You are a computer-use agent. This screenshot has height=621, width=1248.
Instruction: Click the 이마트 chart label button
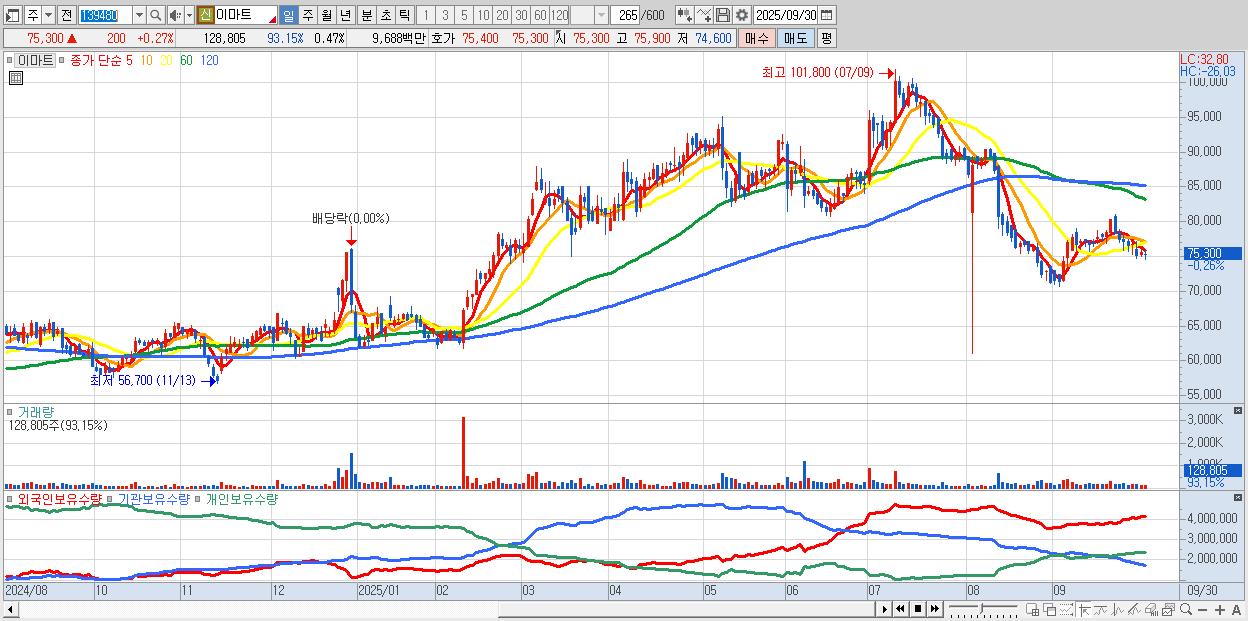tap(35, 60)
